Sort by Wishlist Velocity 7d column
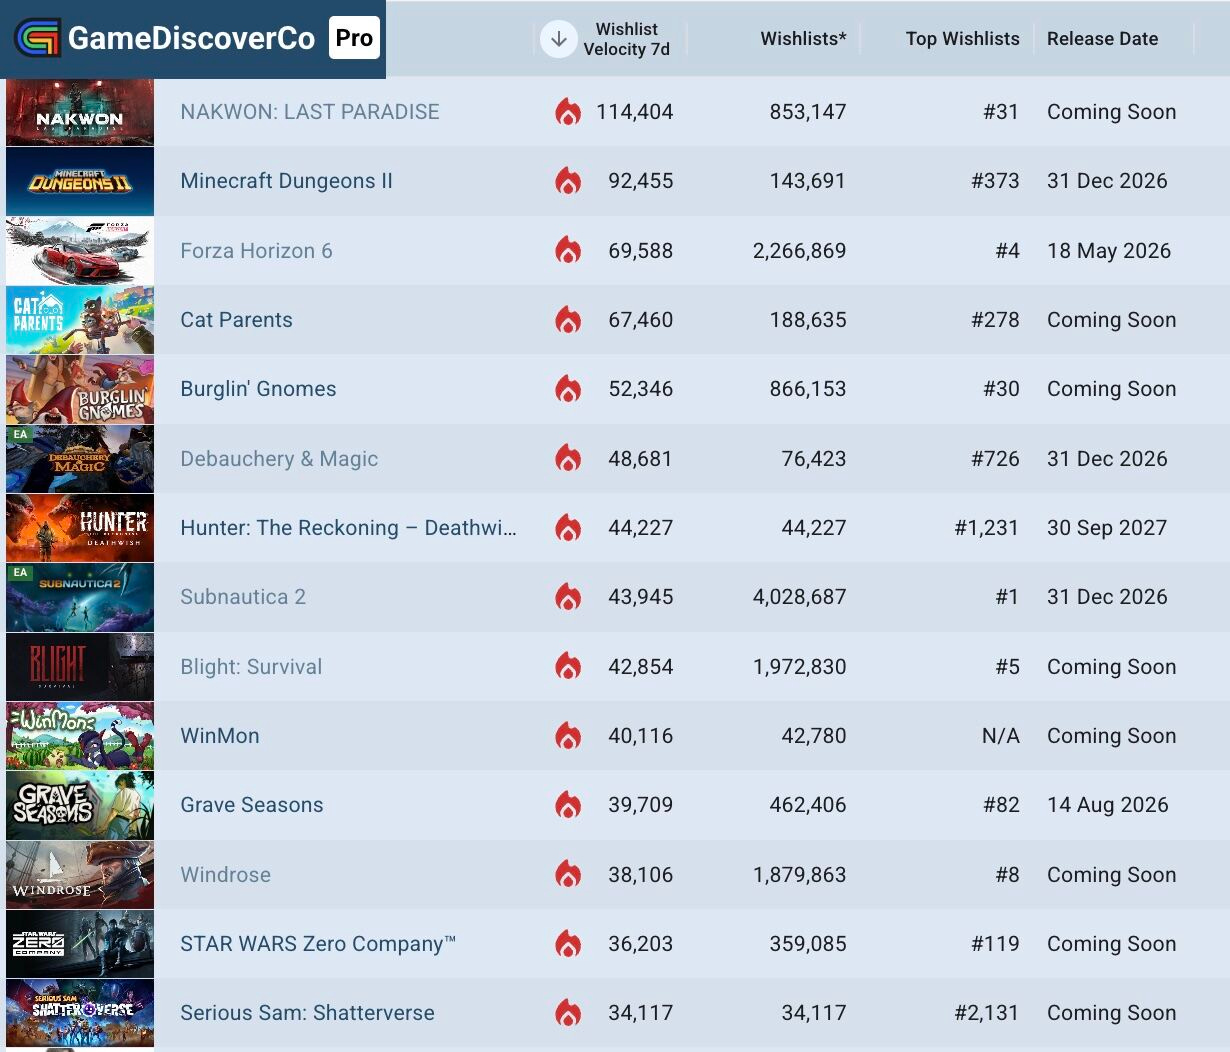Screen dimensions: 1230x1052 [x=627, y=39]
